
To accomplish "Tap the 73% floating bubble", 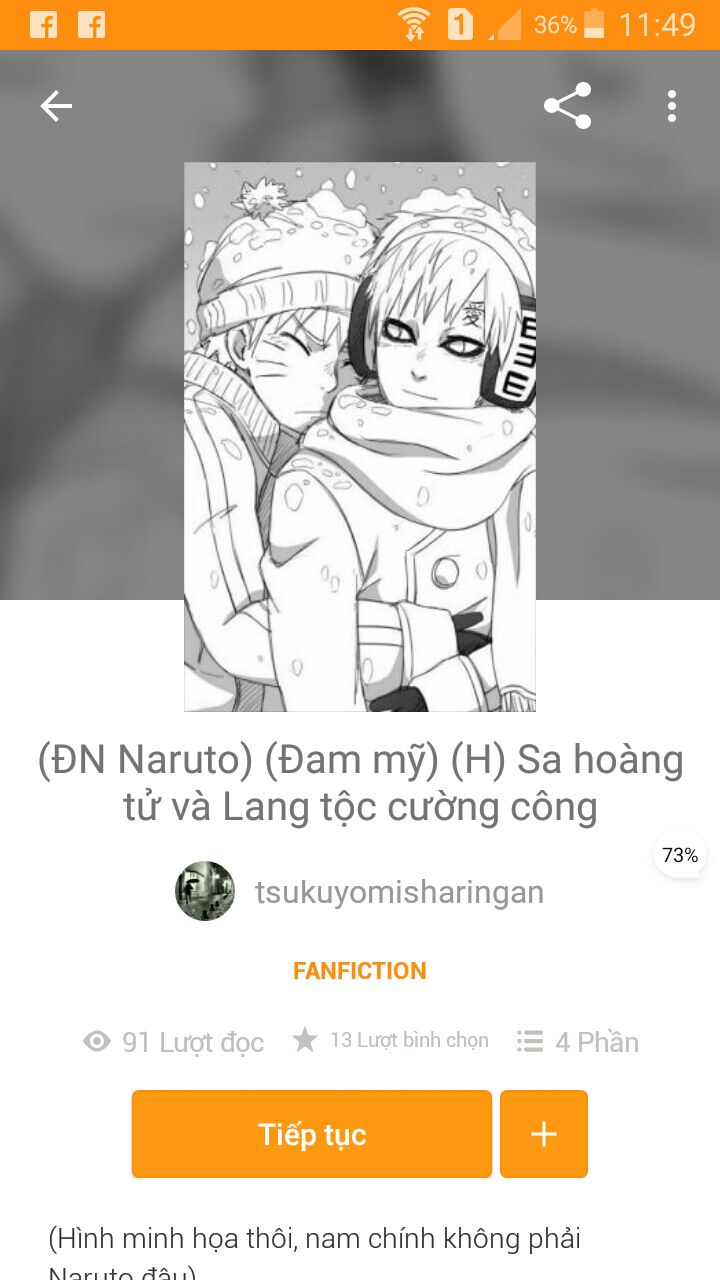I will click(680, 855).
